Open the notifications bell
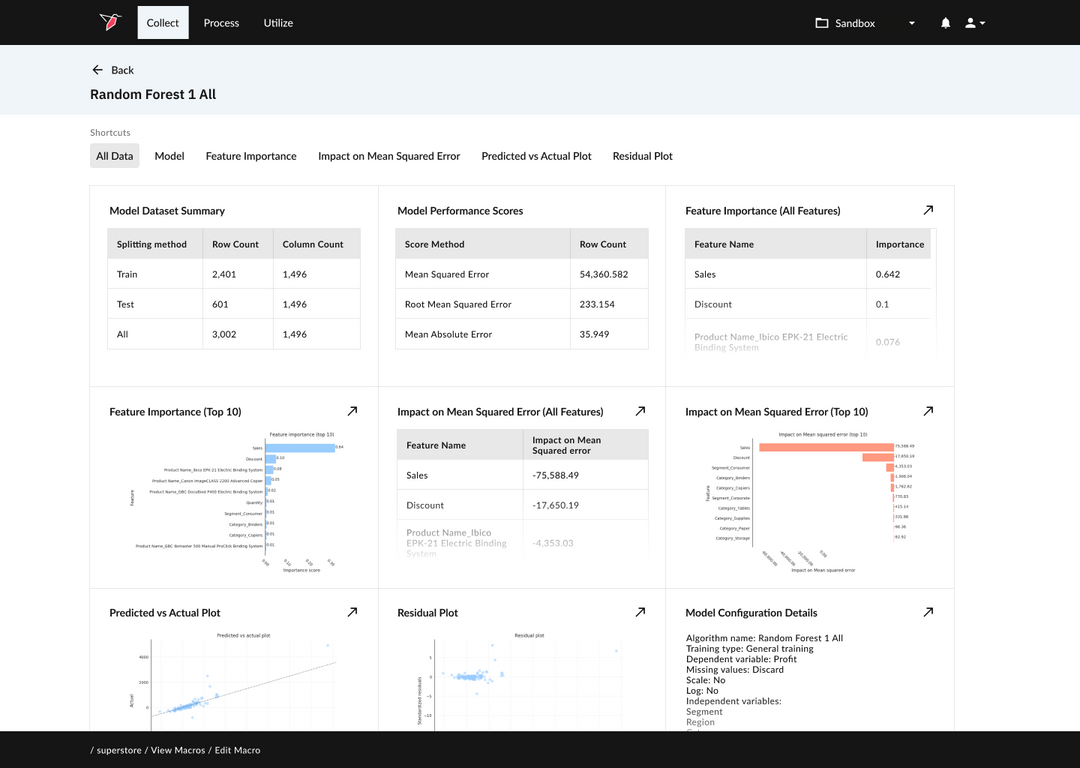Screen dimensions: 1080x768 [945, 23]
